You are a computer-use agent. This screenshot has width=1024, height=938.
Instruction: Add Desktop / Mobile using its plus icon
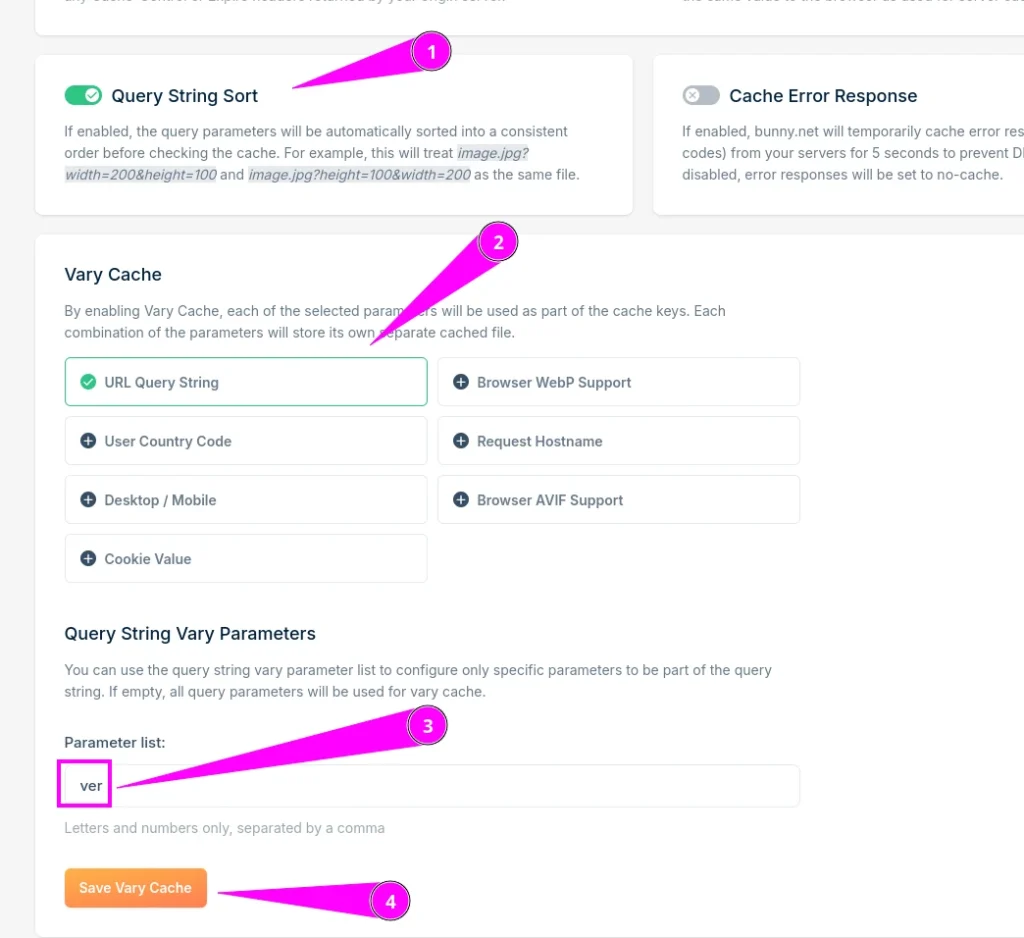point(89,499)
